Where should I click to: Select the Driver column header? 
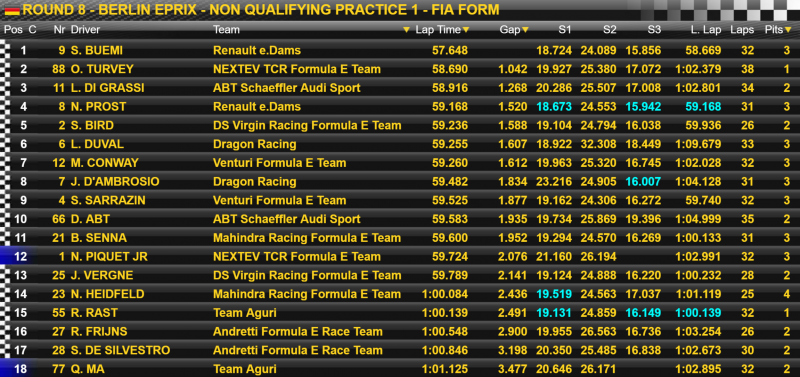pyautogui.click(x=86, y=30)
